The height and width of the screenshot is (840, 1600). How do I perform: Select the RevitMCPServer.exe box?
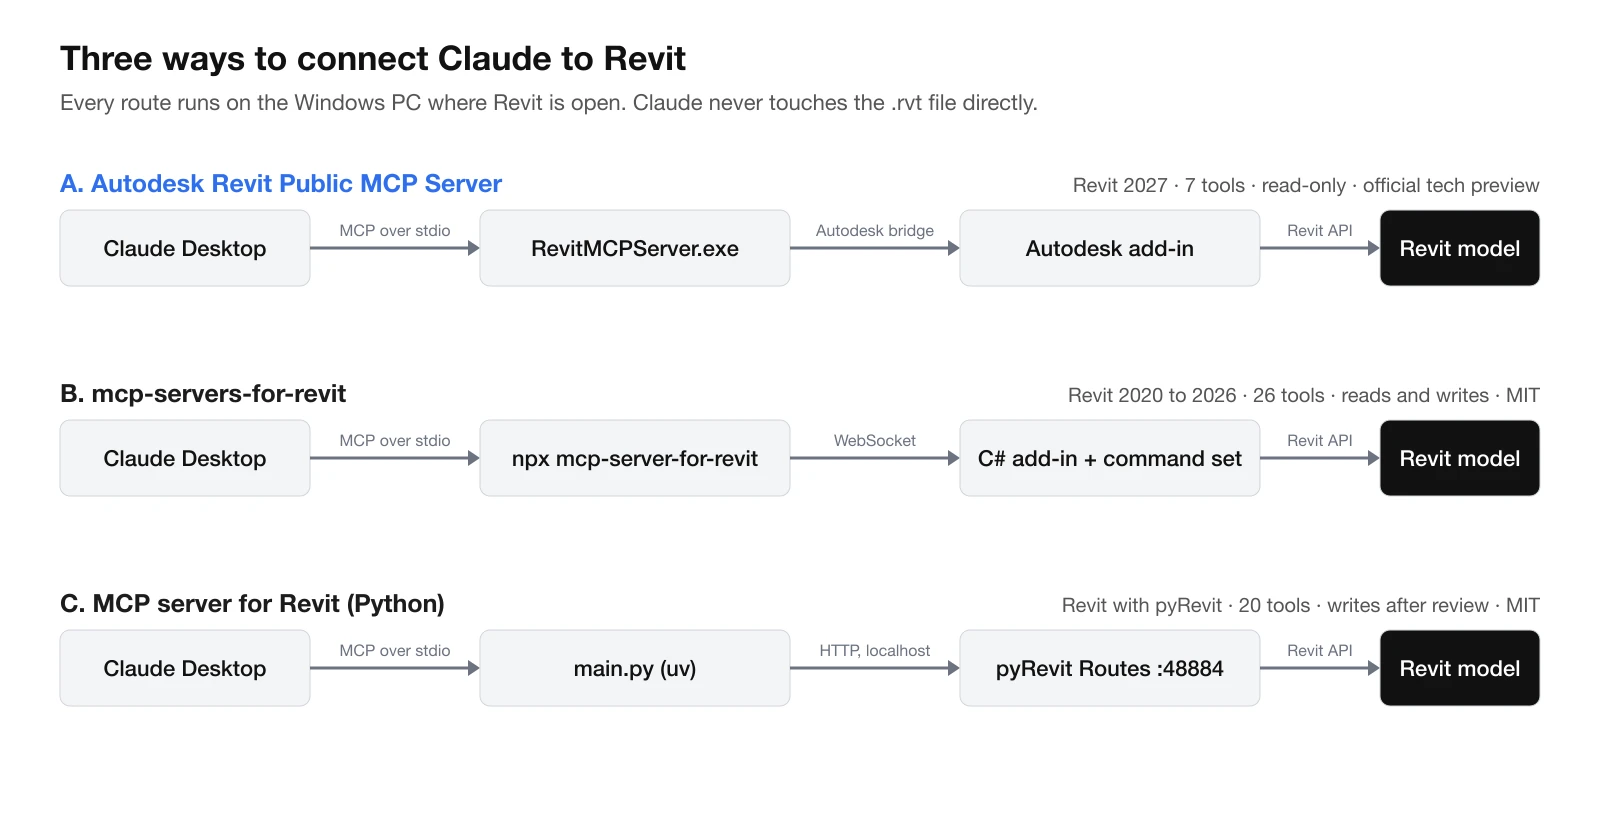[635, 248]
